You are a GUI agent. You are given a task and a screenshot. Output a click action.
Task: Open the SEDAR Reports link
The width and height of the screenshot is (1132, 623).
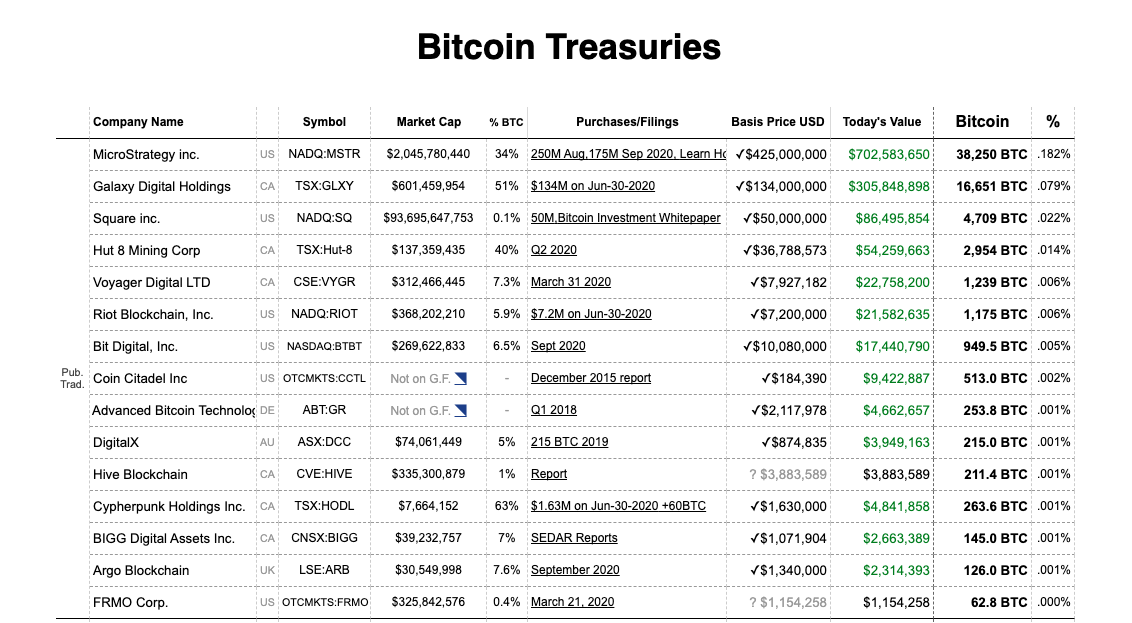tap(574, 538)
